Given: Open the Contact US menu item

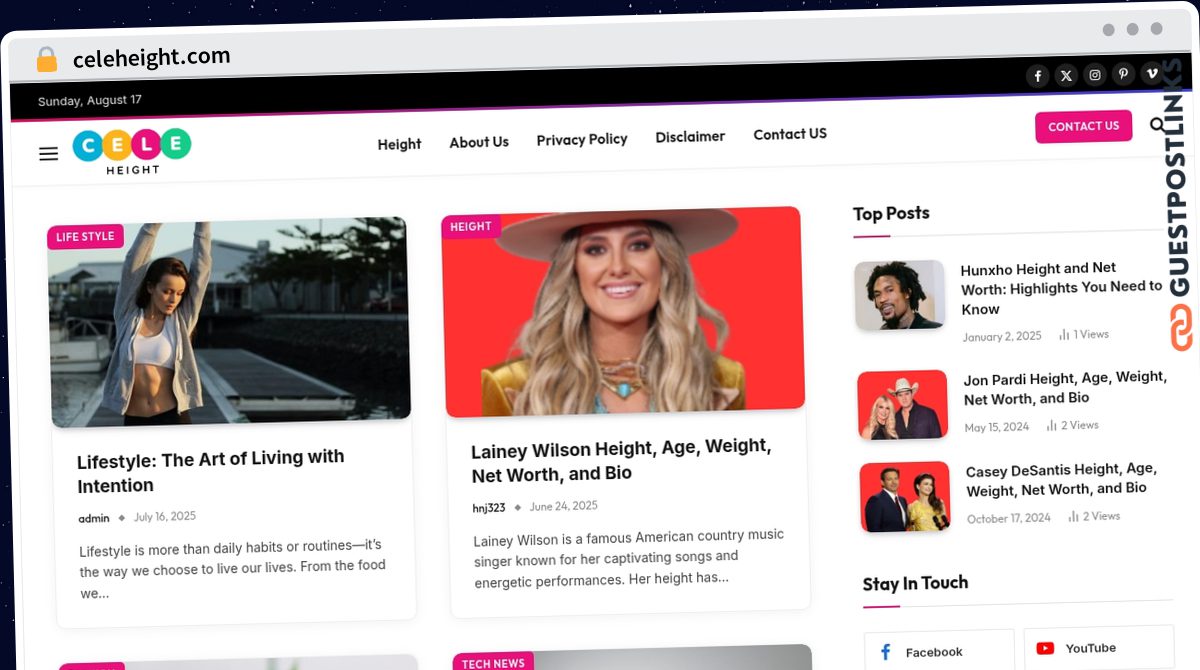Looking at the screenshot, I should point(790,134).
